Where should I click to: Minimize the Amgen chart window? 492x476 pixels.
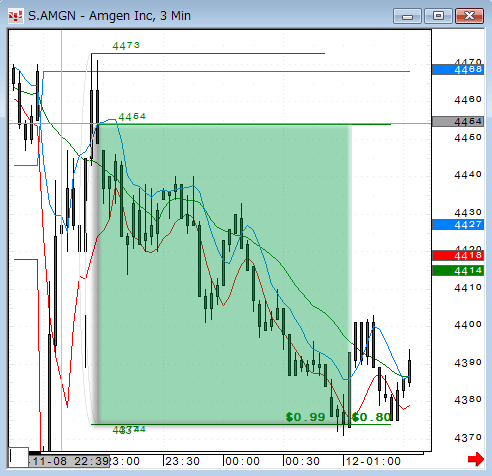tap(407, 16)
